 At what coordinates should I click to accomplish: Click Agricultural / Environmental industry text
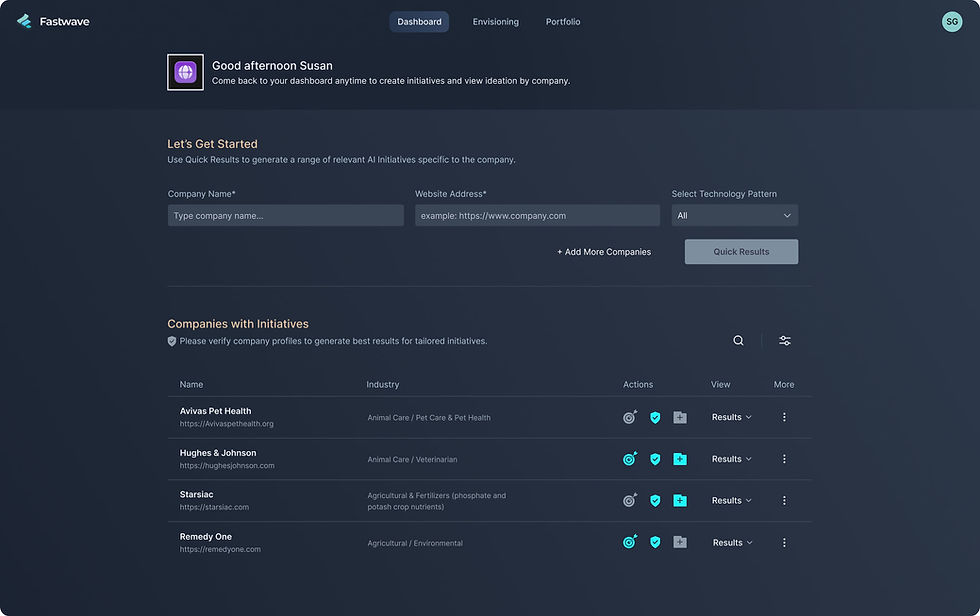415,543
